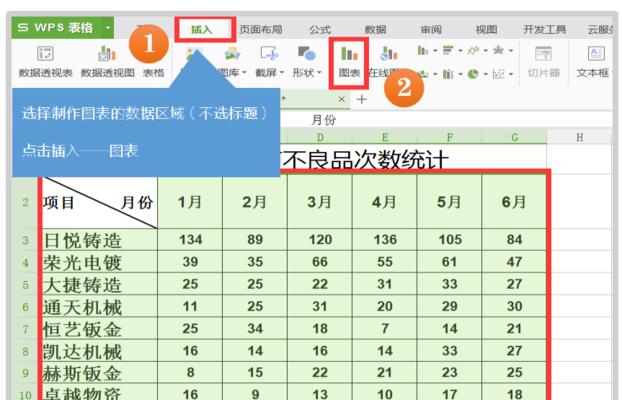
Task: Open the 数据 ribbon tab
Action: pyautogui.click(x=375, y=29)
